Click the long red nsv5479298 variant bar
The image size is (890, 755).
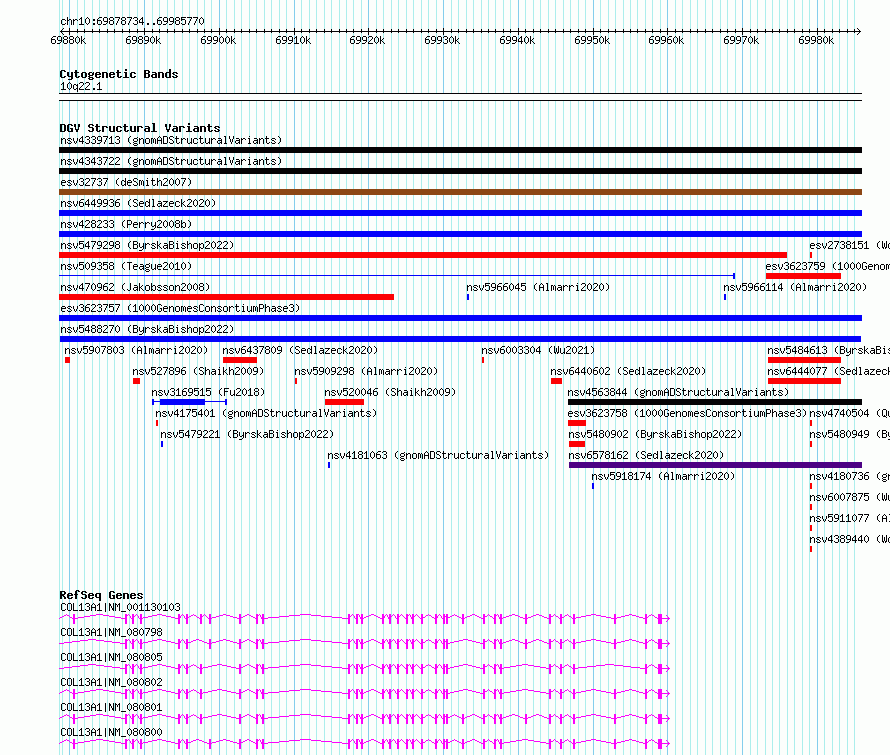click(x=423, y=255)
